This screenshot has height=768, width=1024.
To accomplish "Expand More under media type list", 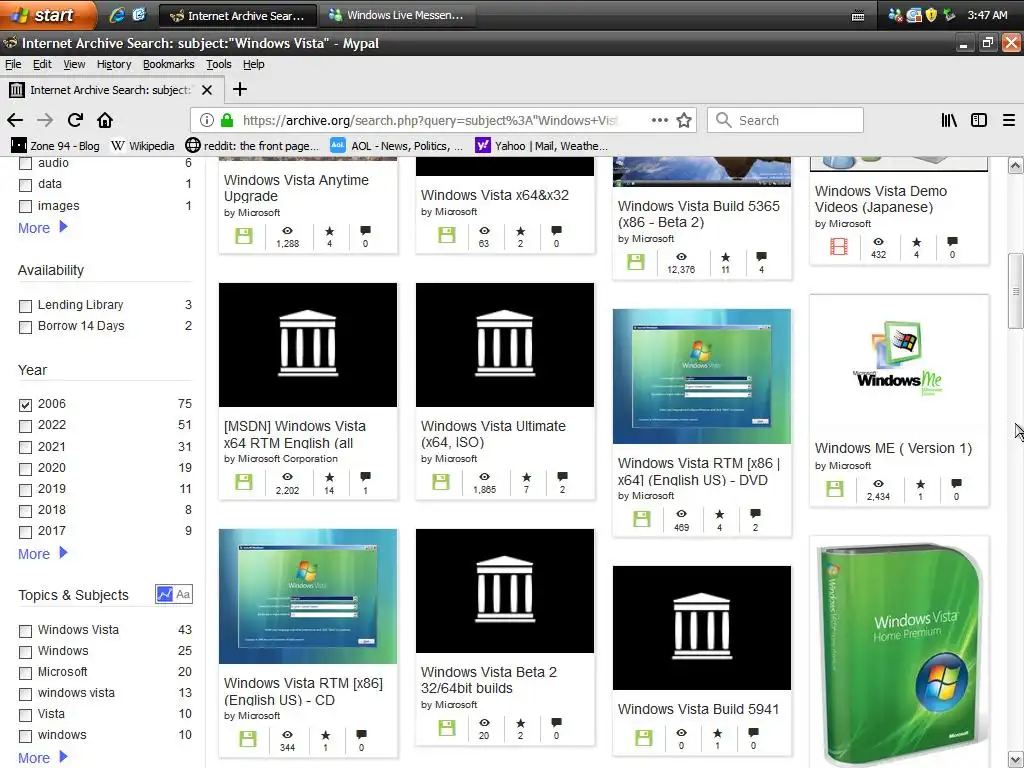I will [42, 228].
